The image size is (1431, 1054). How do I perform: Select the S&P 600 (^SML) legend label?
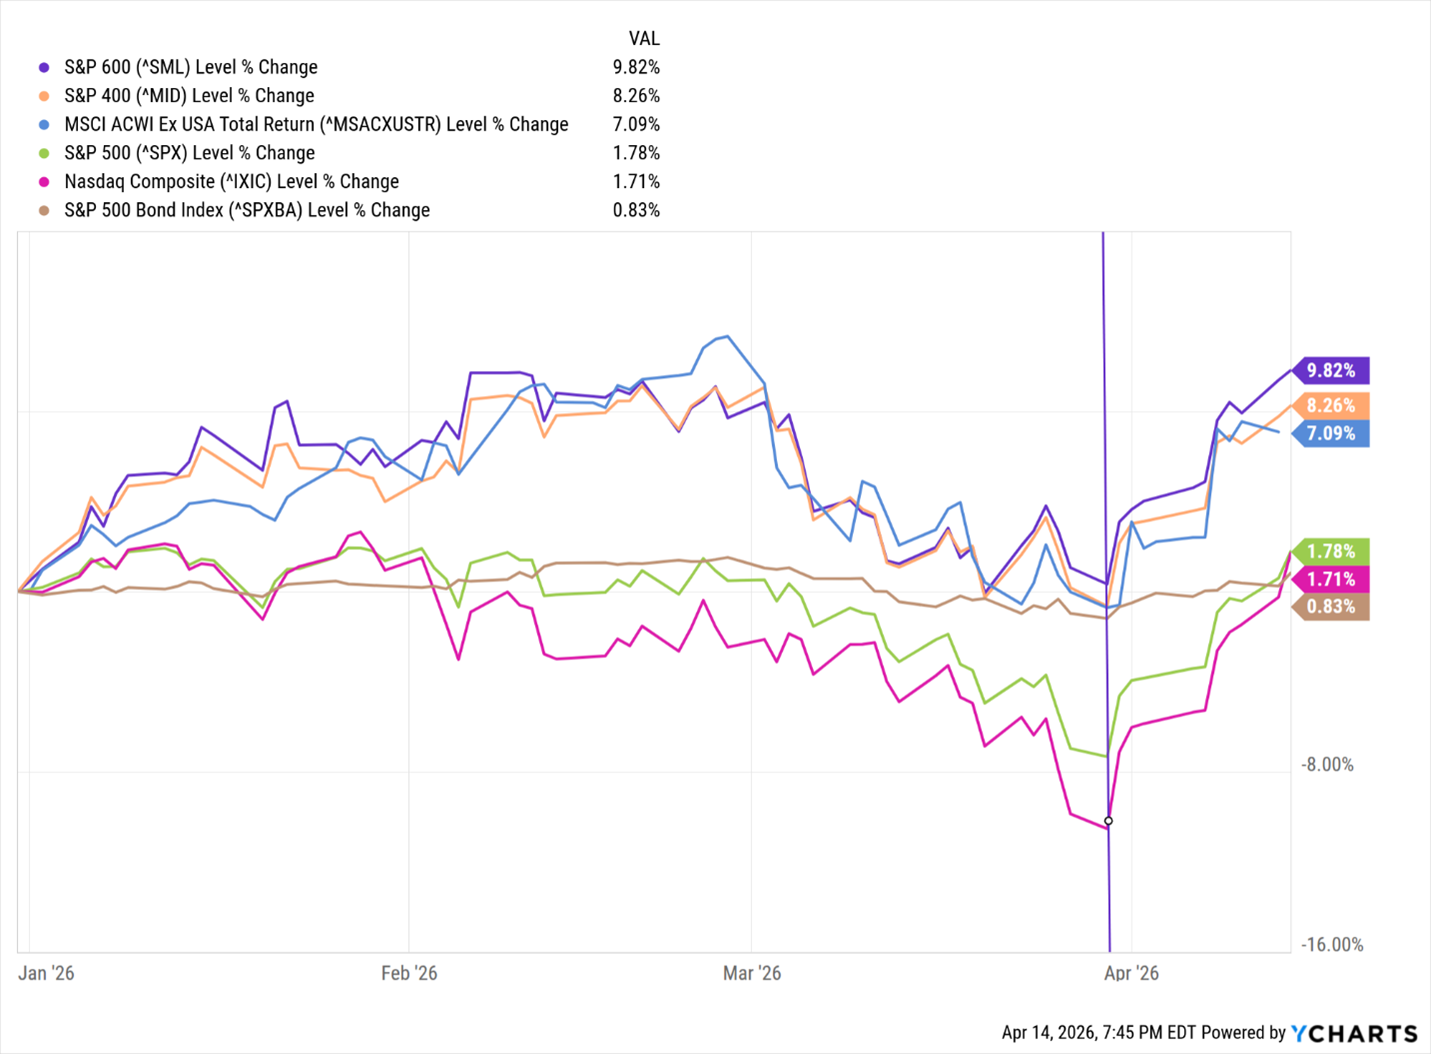(190, 68)
